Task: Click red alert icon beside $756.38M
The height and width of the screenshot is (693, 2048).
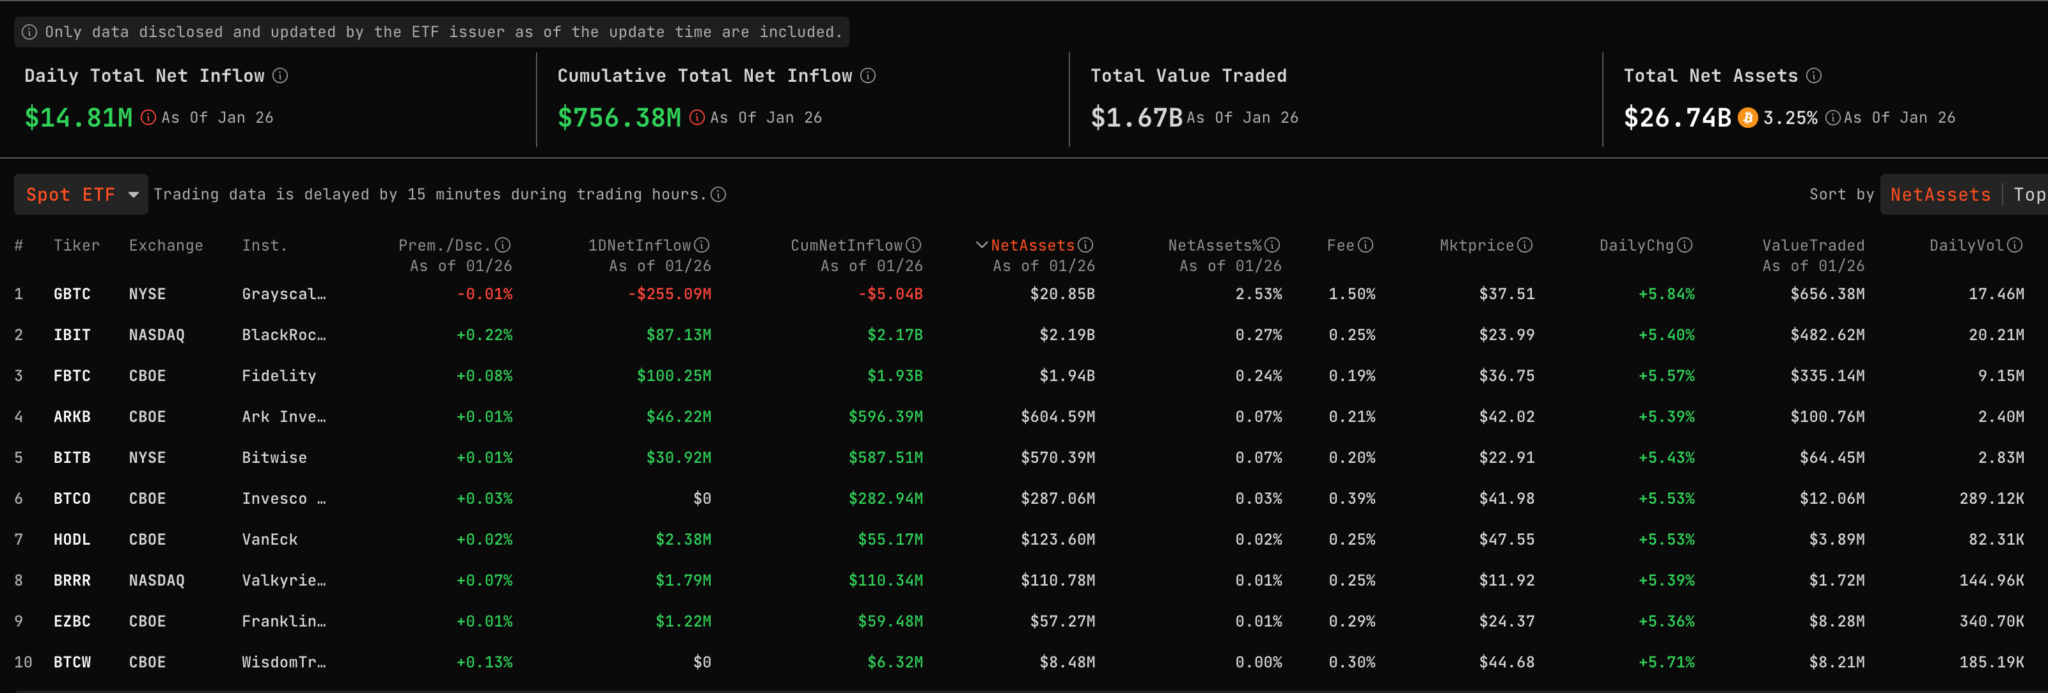Action: click(697, 118)
